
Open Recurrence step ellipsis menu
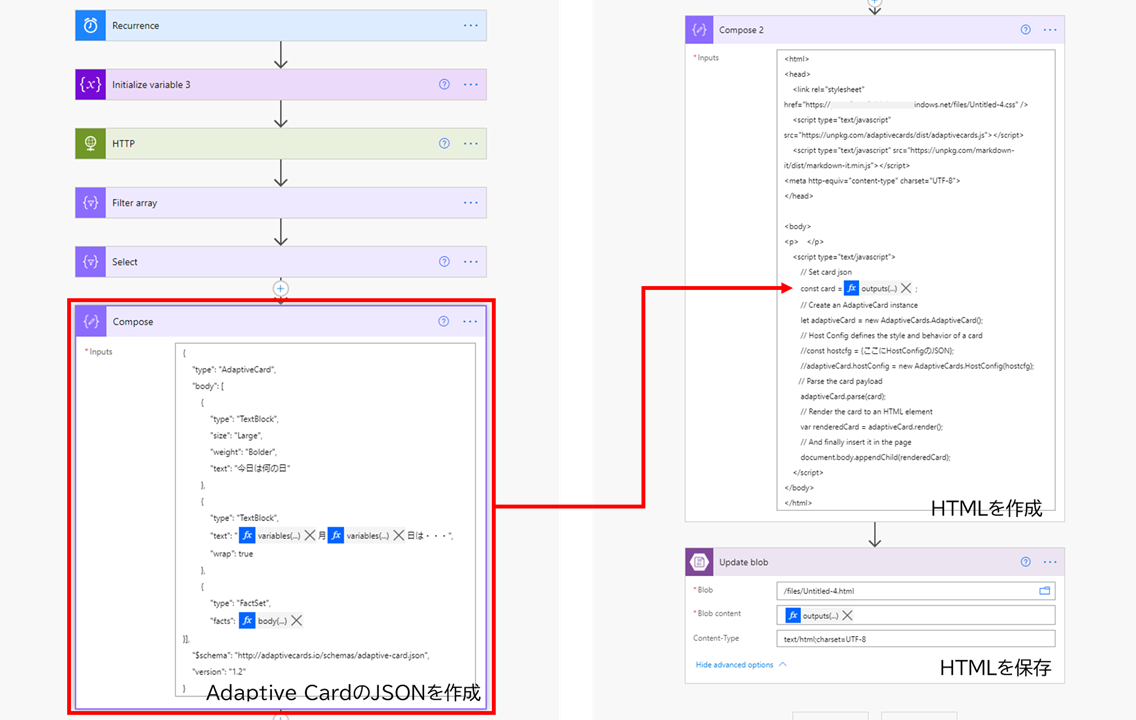(470, 25)
